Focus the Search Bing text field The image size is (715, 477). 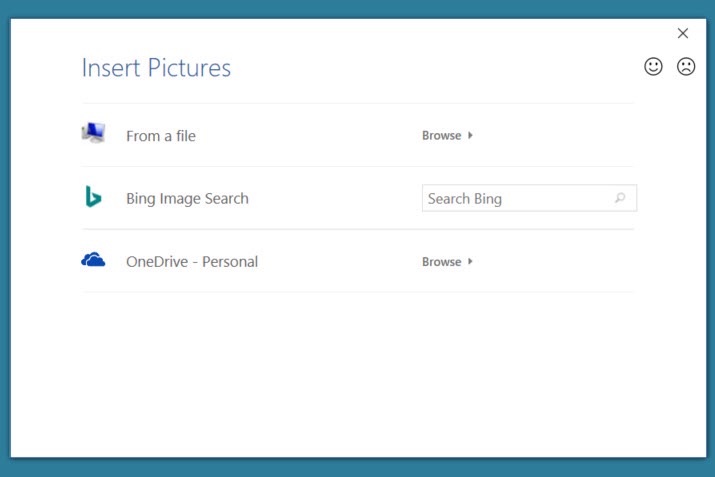pos(515,198)
